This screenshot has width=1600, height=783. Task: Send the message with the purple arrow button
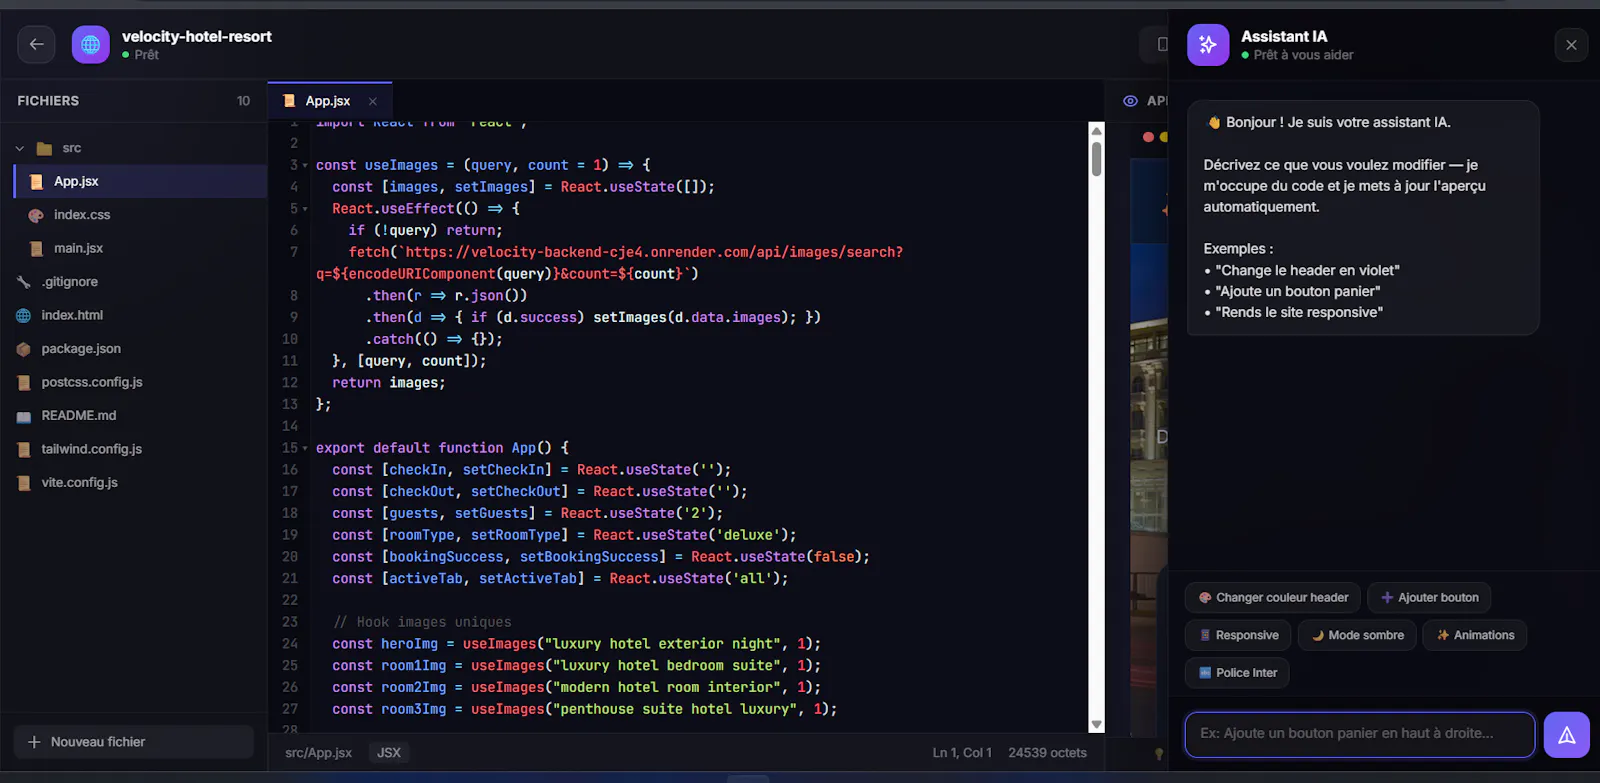pos(1566,735)
